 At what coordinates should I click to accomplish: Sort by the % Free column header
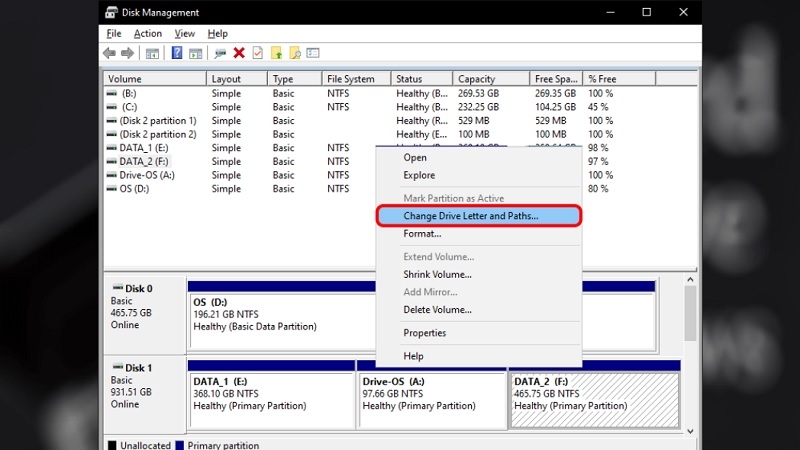click(x=619, y=79)
